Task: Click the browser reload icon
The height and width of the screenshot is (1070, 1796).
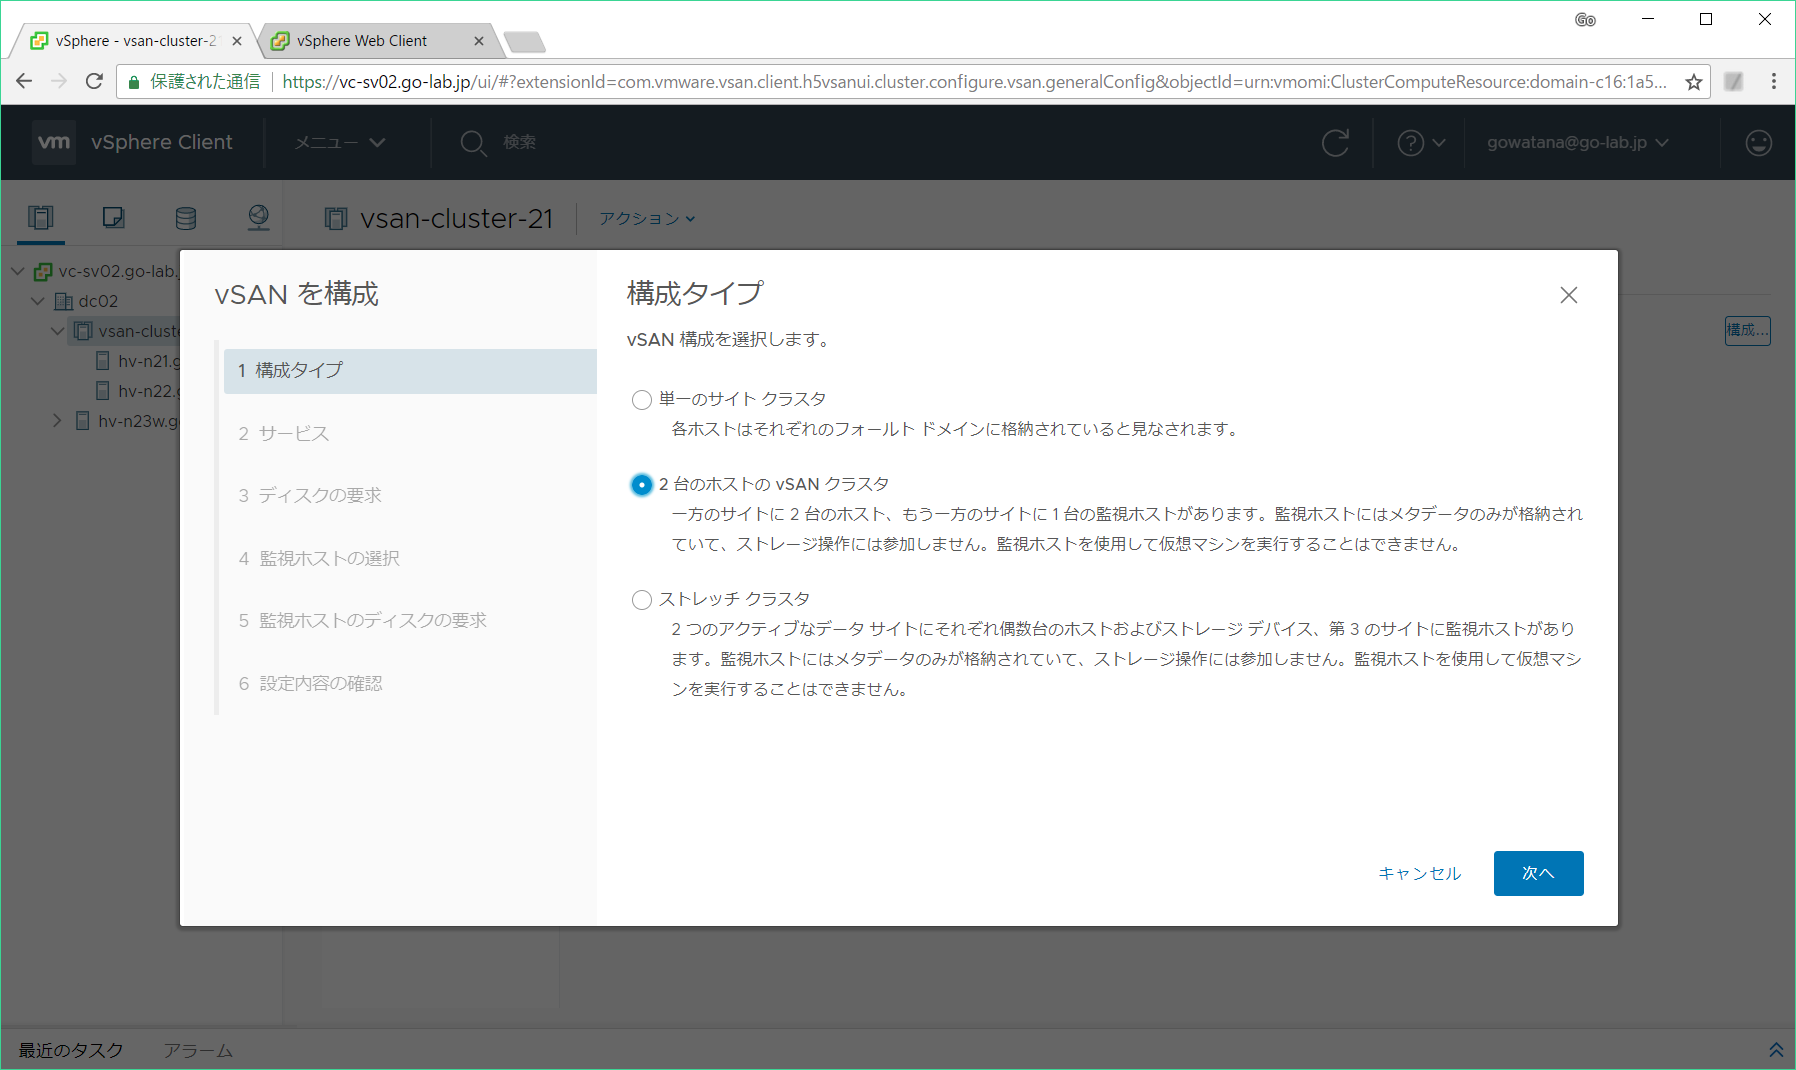Action: click(94, 82)
